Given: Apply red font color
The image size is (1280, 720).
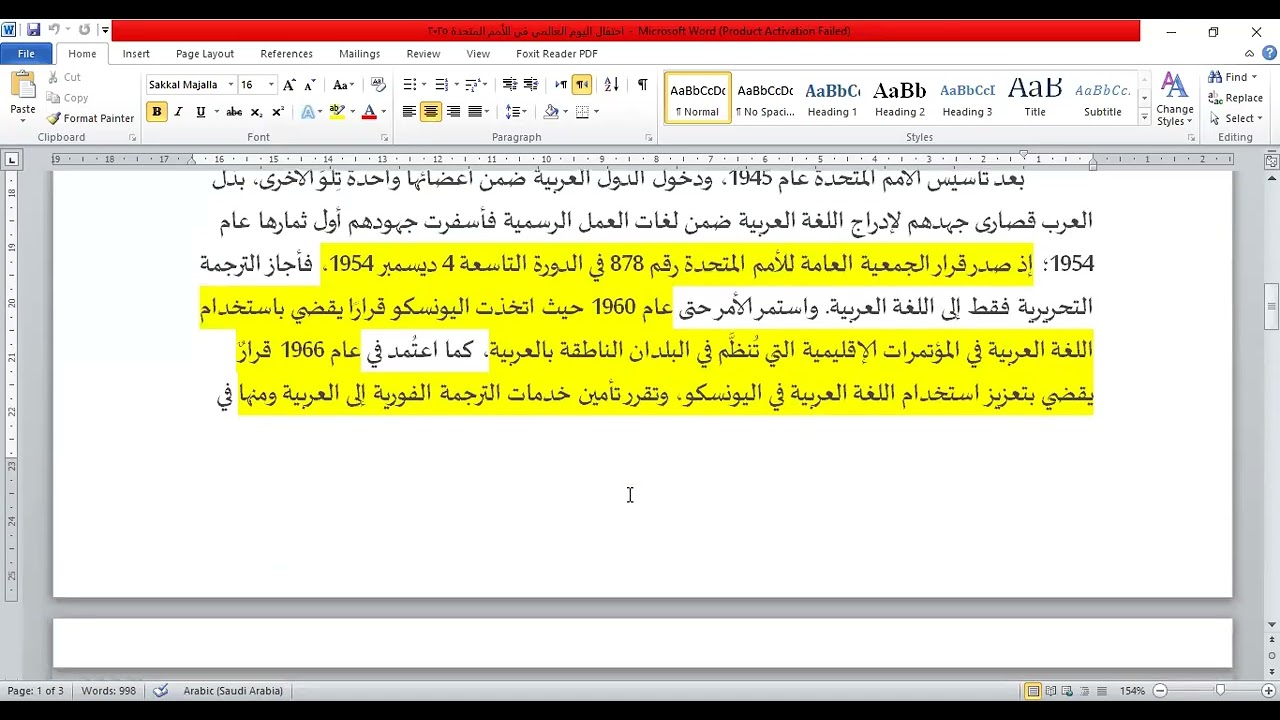Looking at the screenshot, I should [369, 112].
